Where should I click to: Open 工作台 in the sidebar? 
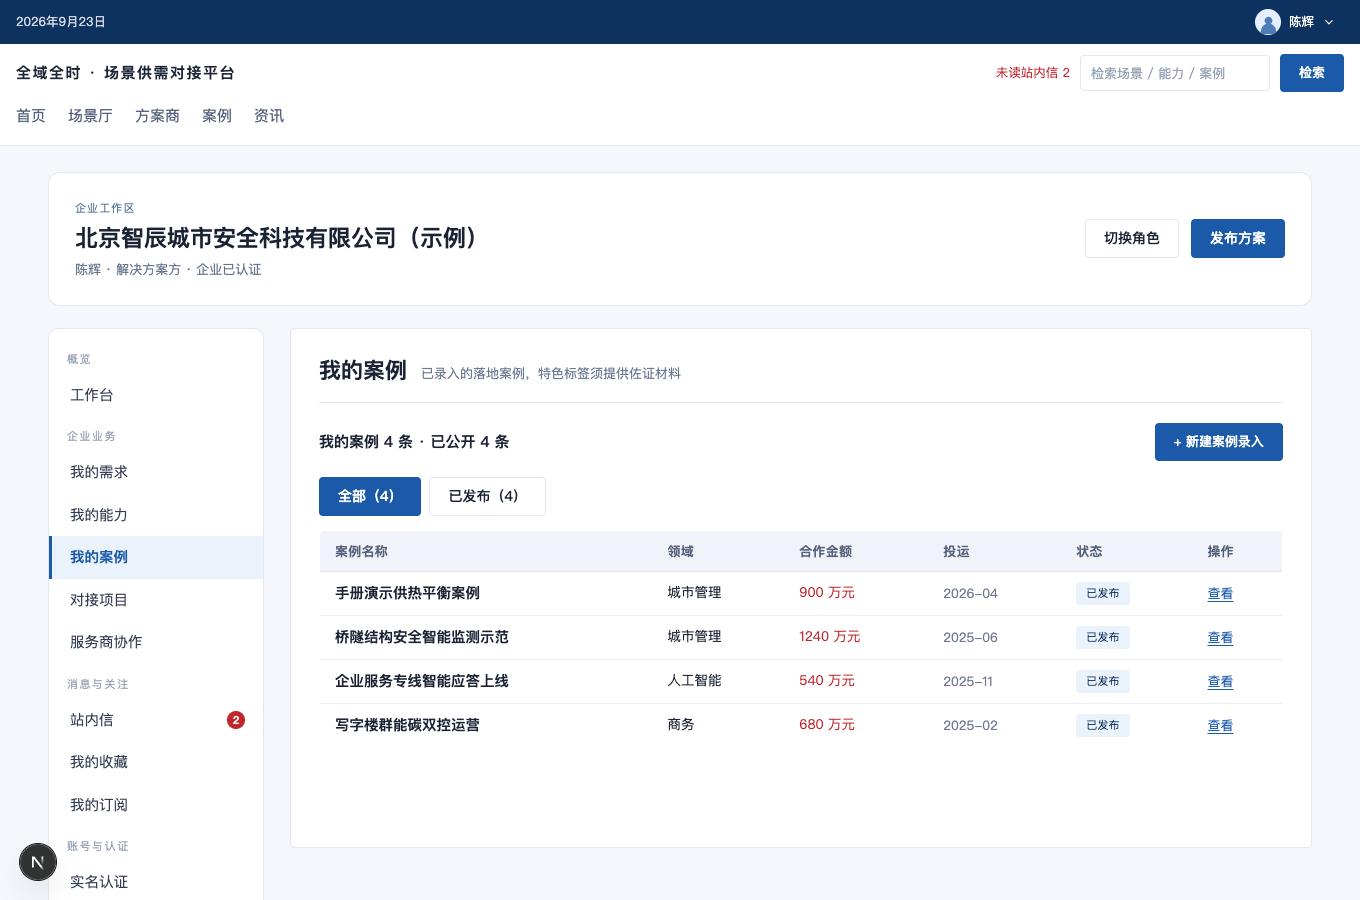pos(156,395)
